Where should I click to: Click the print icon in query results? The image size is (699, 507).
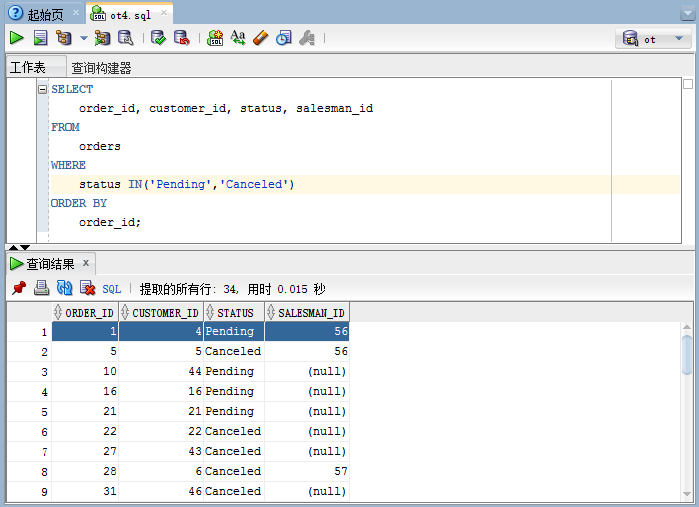pyautogui.click(x=41, y=288)
